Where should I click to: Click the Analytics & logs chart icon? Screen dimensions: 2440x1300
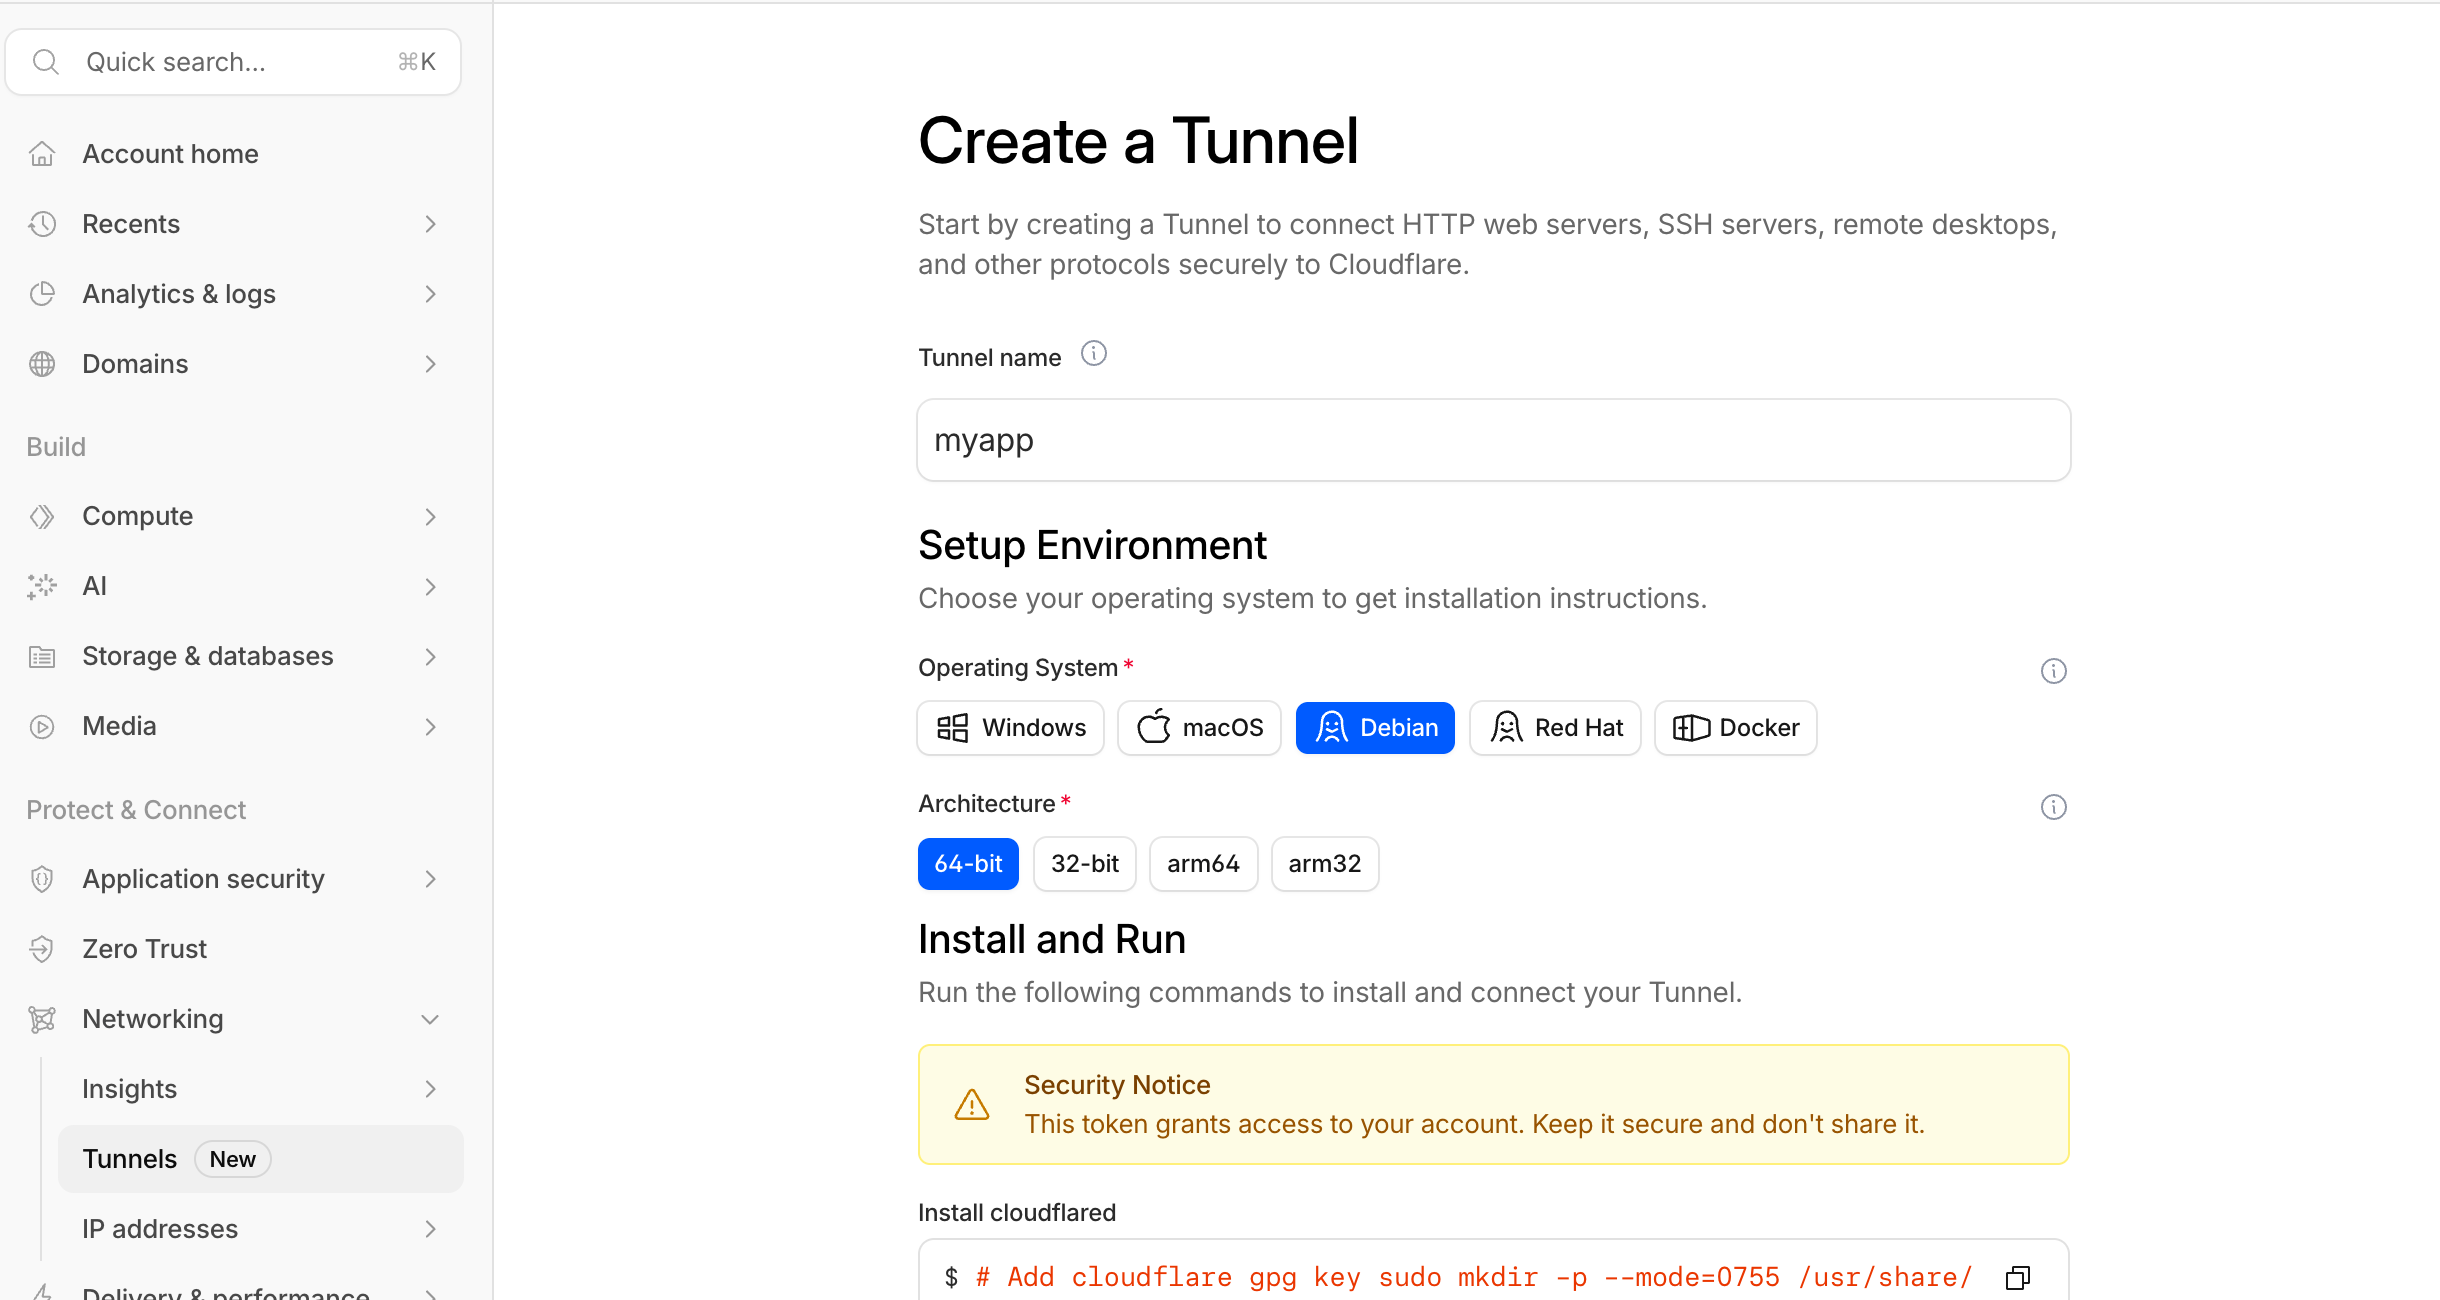pyautogui.click(x=42, y=294)
